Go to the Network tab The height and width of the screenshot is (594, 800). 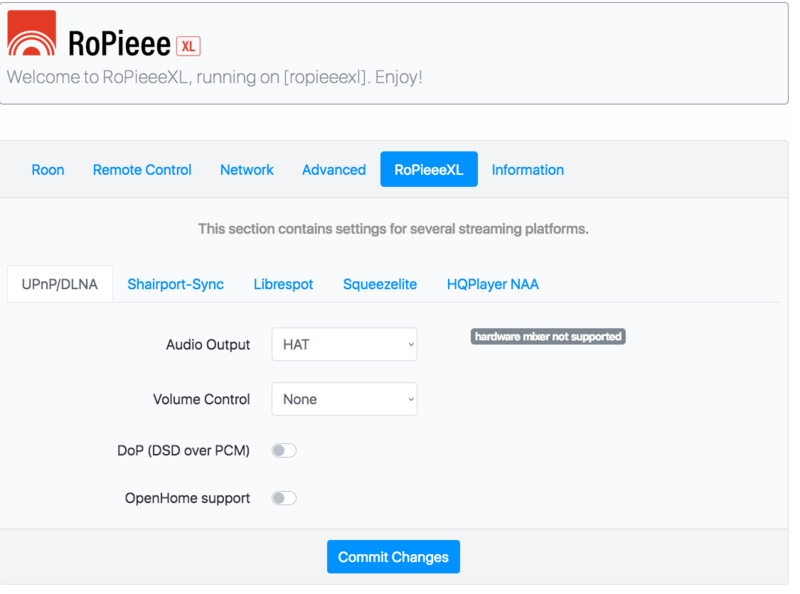click(x=247, y=170)
